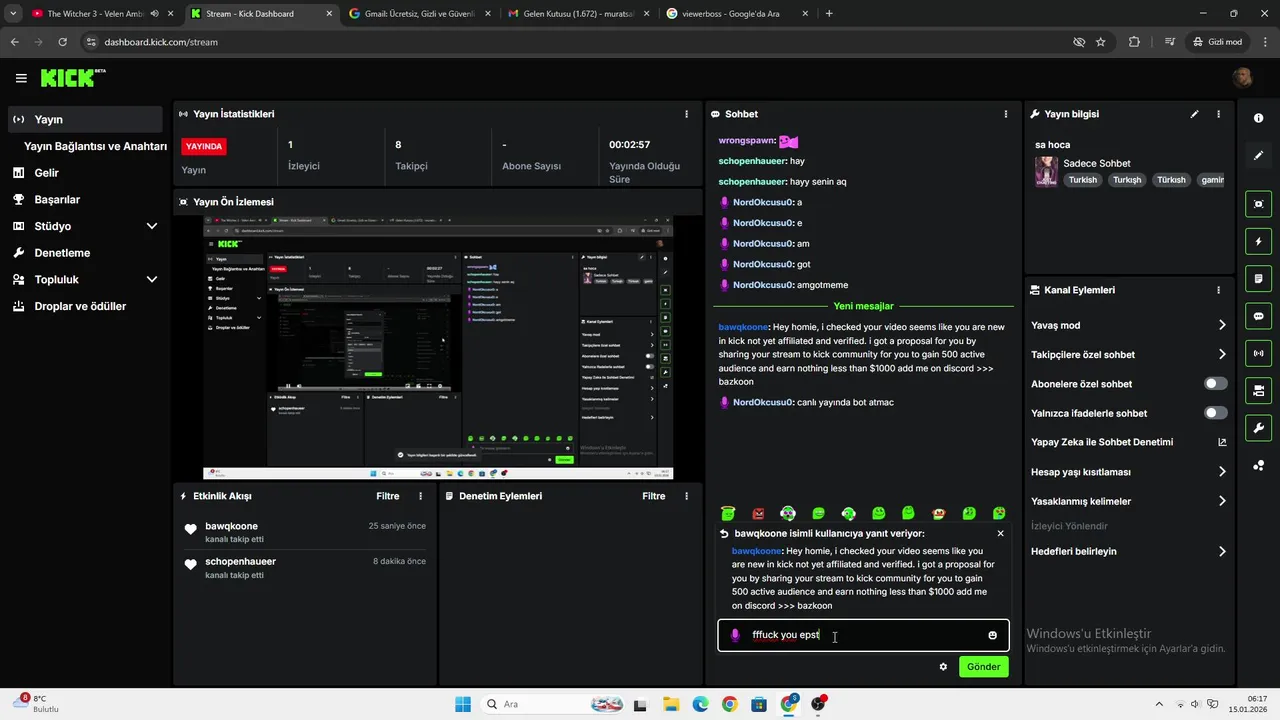Toggle the document note icon in right sidebar
1280x720 pixels.
coord(1258,278)
